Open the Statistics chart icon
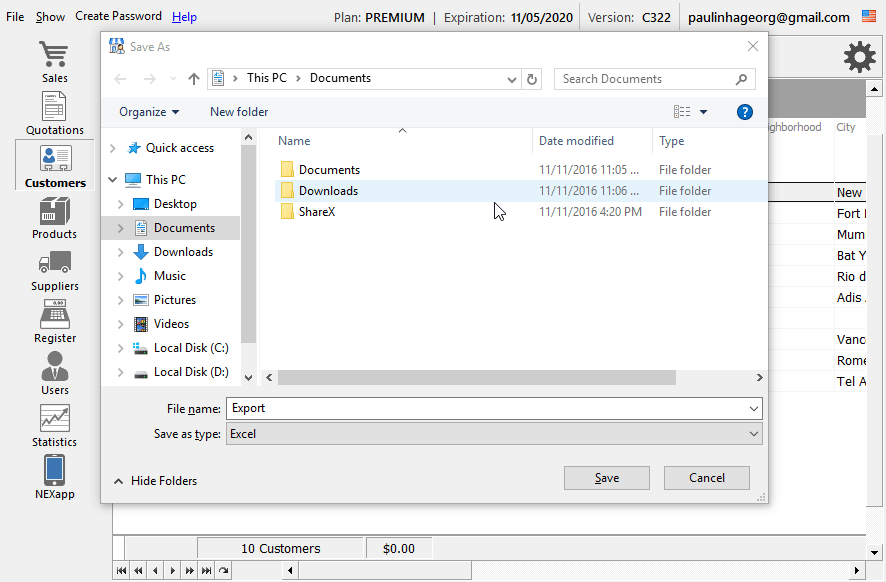Viewport: 886px width, 582px height. coord(54,420)
